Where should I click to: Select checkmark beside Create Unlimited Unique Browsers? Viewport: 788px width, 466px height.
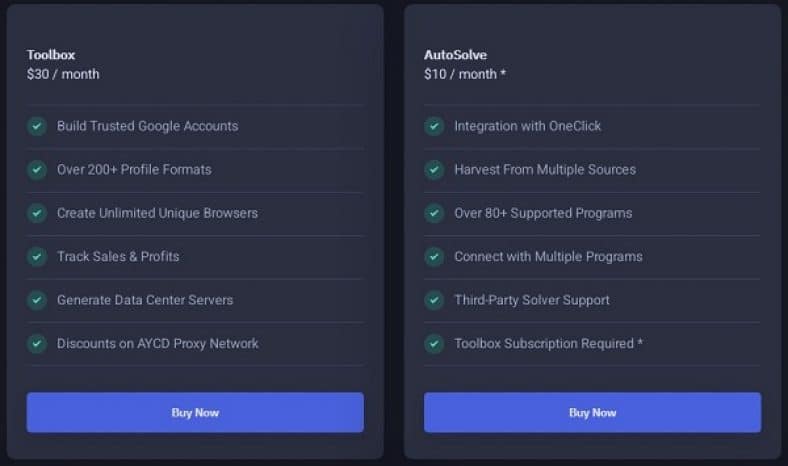tap(37, 213)
